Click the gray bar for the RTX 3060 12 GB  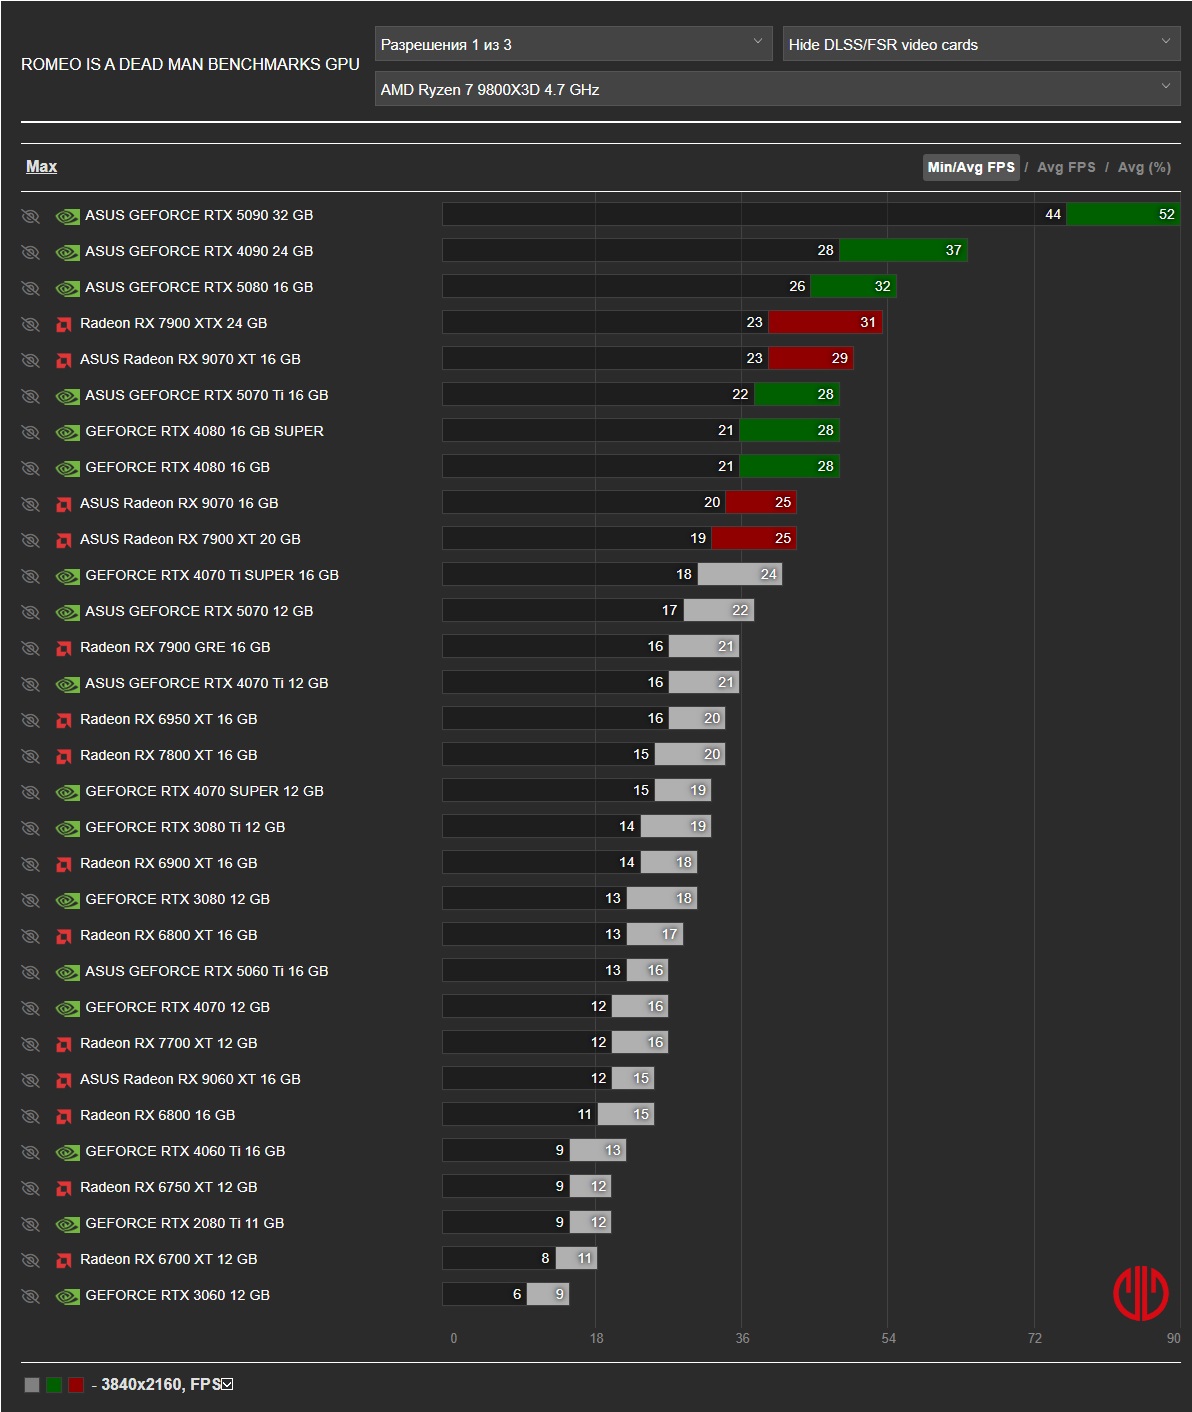point(547,1294)
